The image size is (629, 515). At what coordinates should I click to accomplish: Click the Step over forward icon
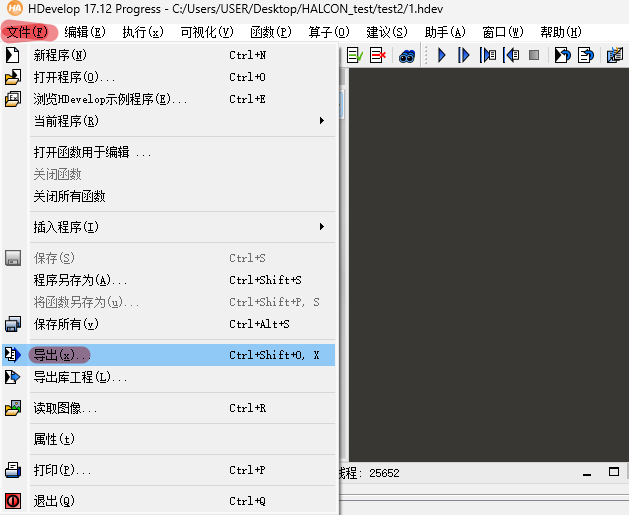pyautogui.click(x=488, y=55)
